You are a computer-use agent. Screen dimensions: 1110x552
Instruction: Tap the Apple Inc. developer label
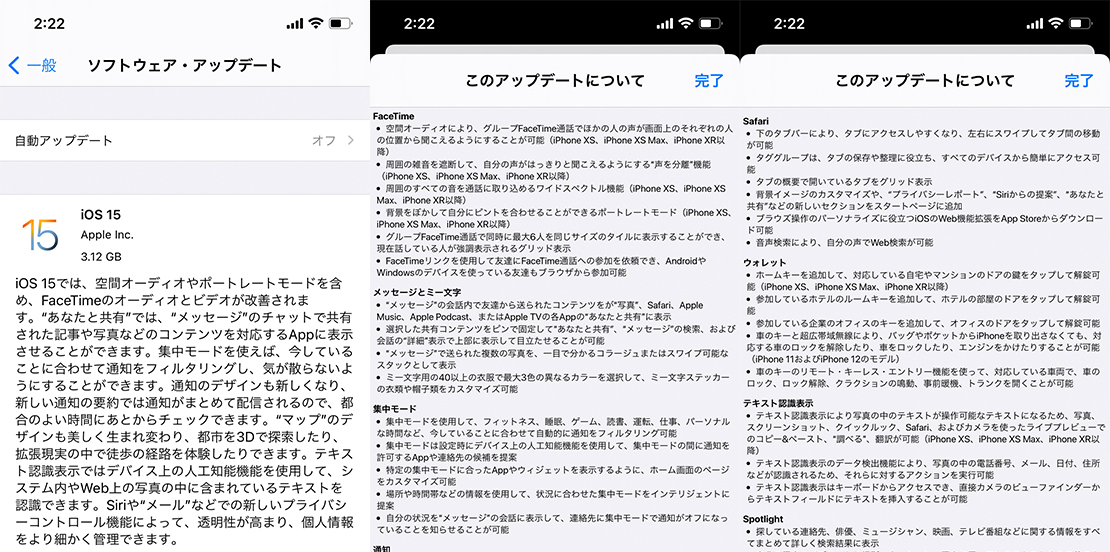pyautogui.click(x=107, y=235)
